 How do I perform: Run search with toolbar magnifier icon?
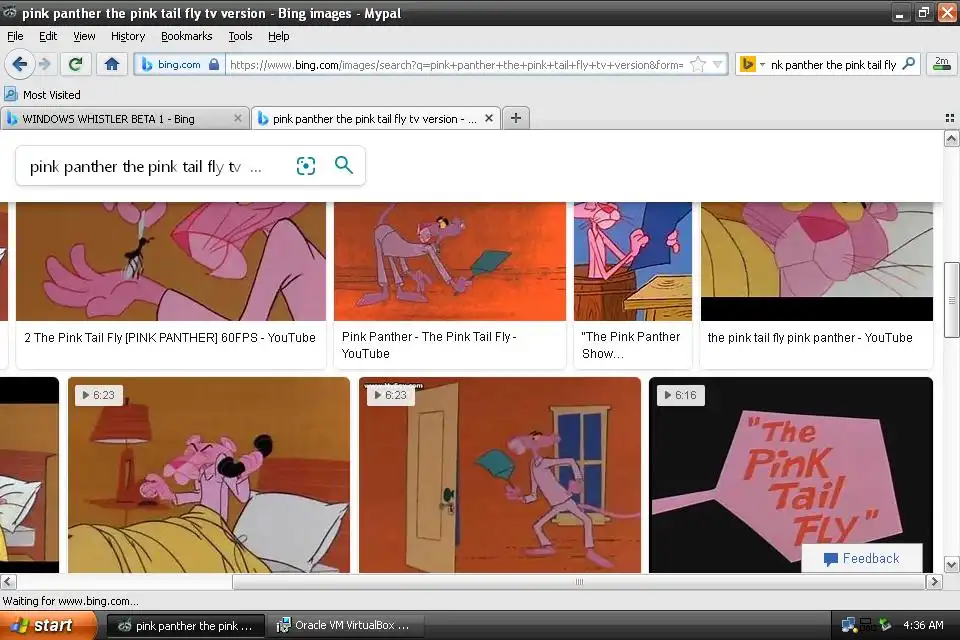point(909,64)
